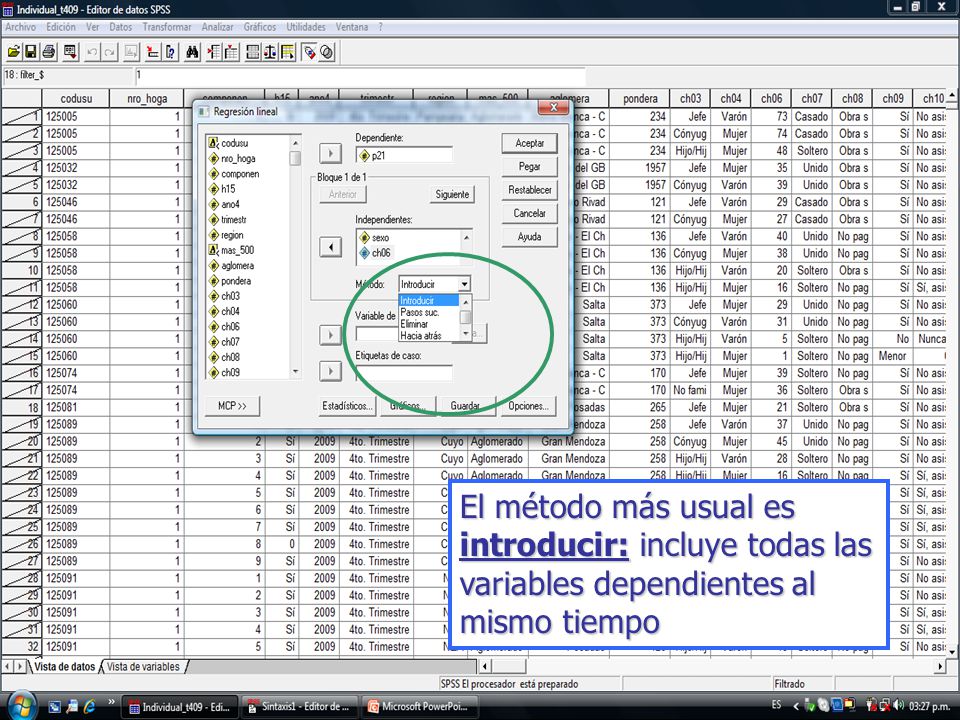Click the pondera column header
The width and height of the screenshot is (960, 720).
pyautogui.click(x=640, y=99)
